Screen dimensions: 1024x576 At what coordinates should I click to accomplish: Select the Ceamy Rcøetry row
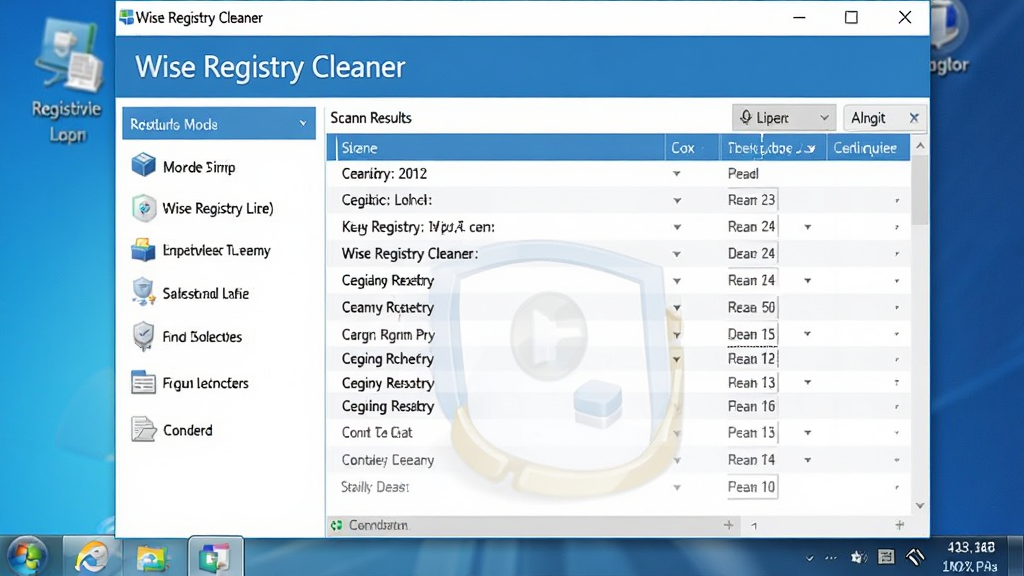(x=618, y=307)
